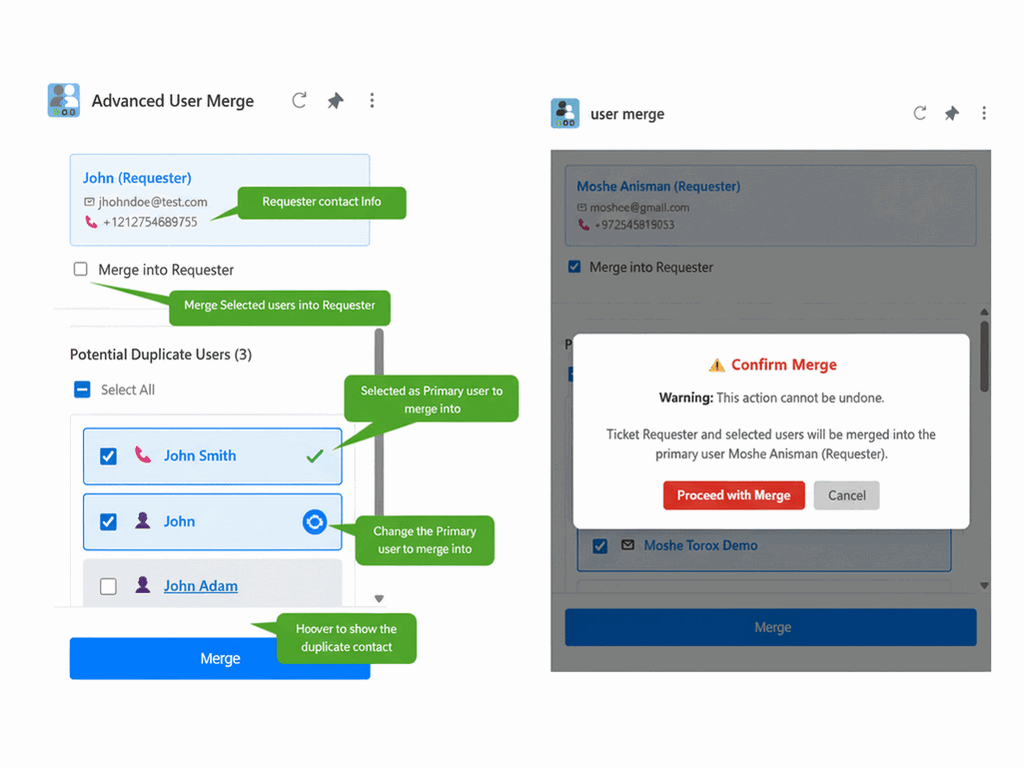Click the down arrow of the duplicates scrollbar
1024x768 pixels.
click(378, 597)
